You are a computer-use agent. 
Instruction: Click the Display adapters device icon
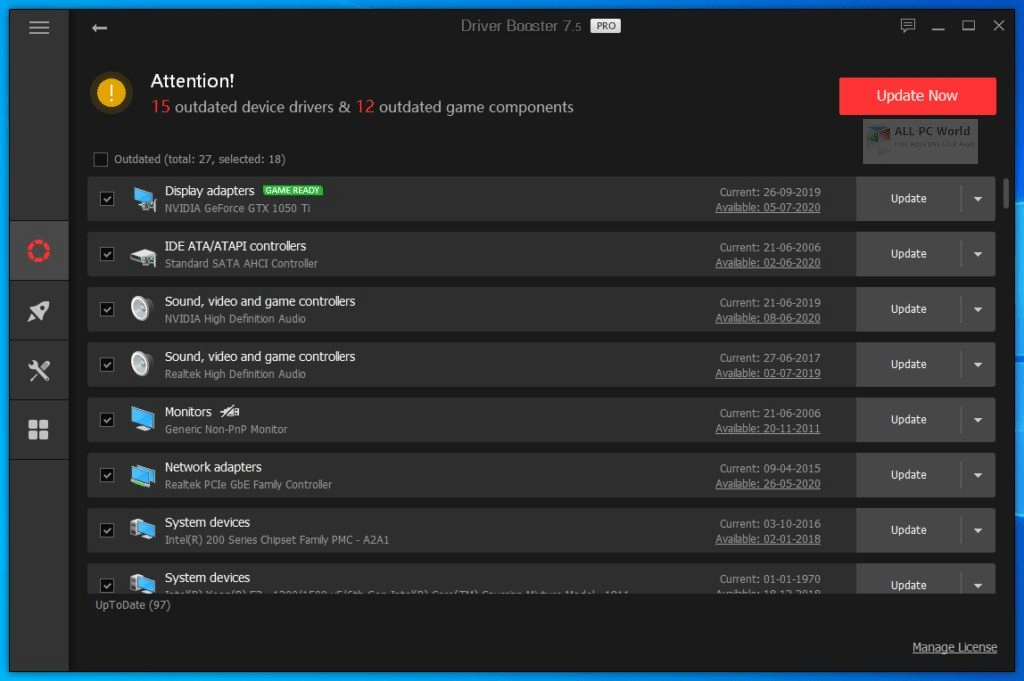point(142,198)
